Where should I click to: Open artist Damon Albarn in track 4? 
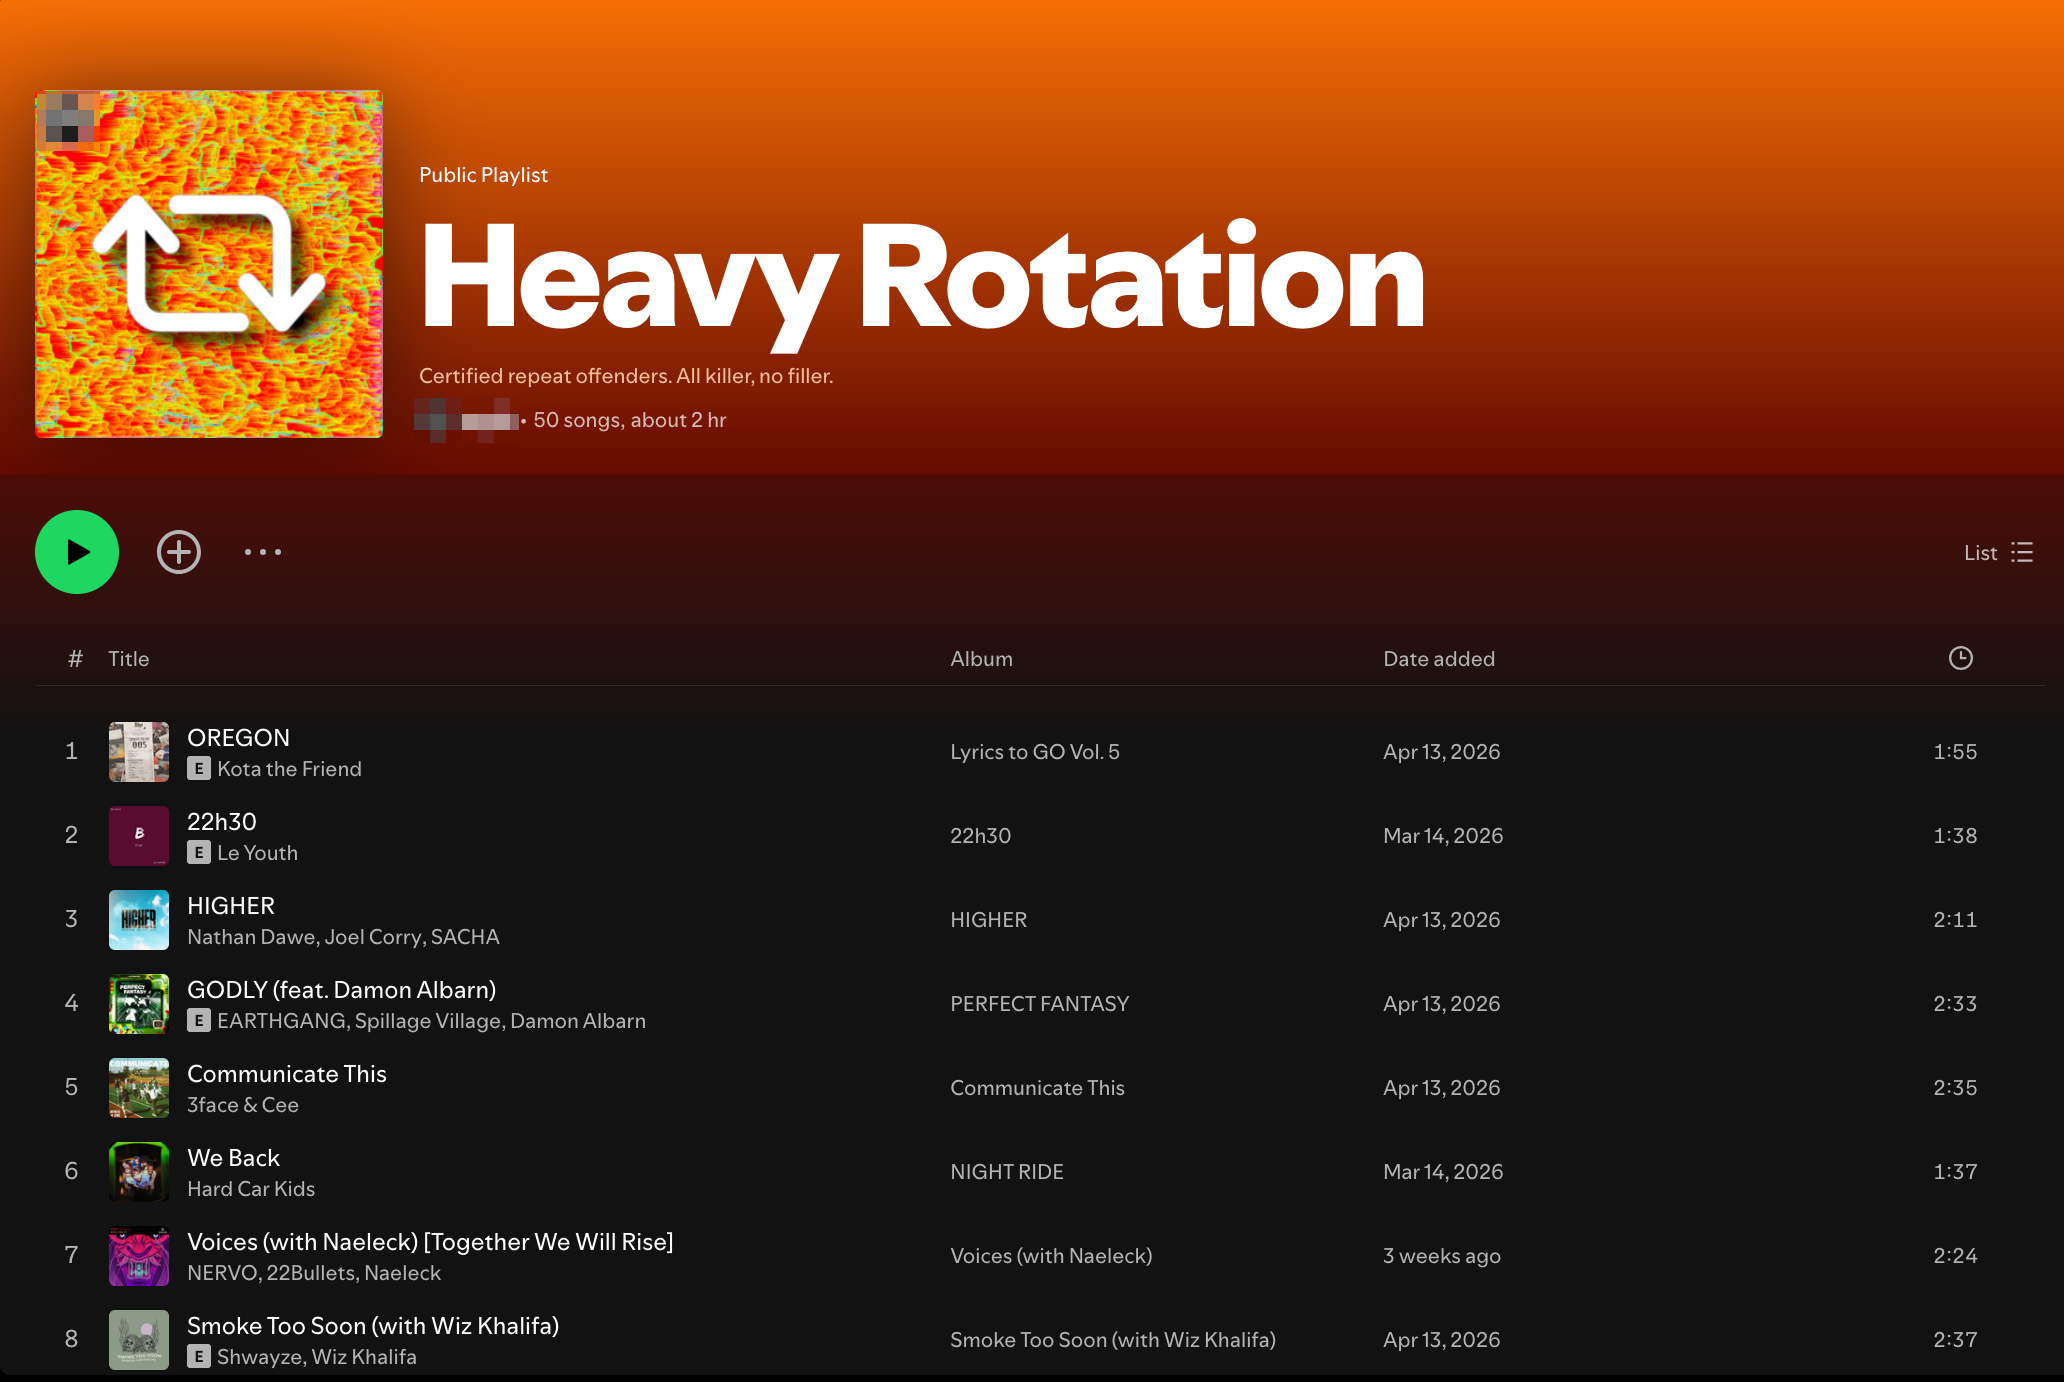(x=578, y=1021)
